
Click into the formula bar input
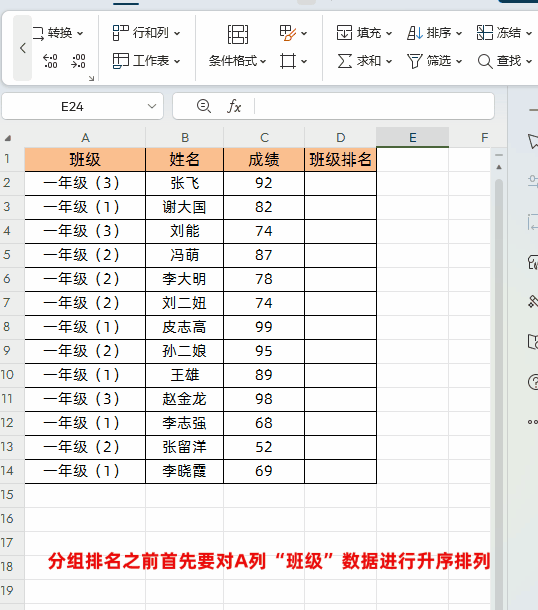pyautogui.click(x=373, y=106)
